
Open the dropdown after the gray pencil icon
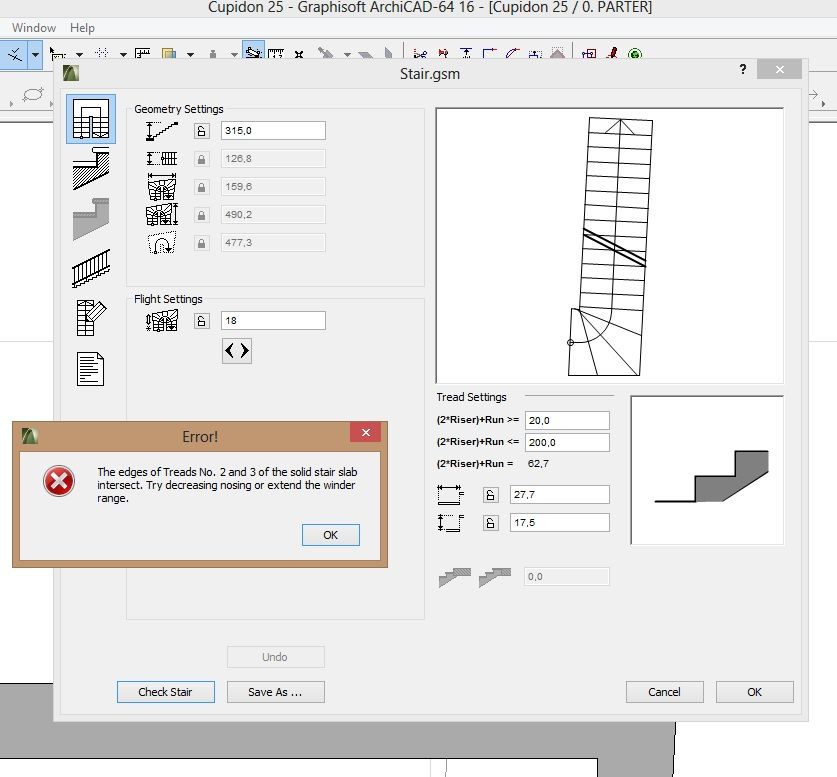click(x=348, y=54)
